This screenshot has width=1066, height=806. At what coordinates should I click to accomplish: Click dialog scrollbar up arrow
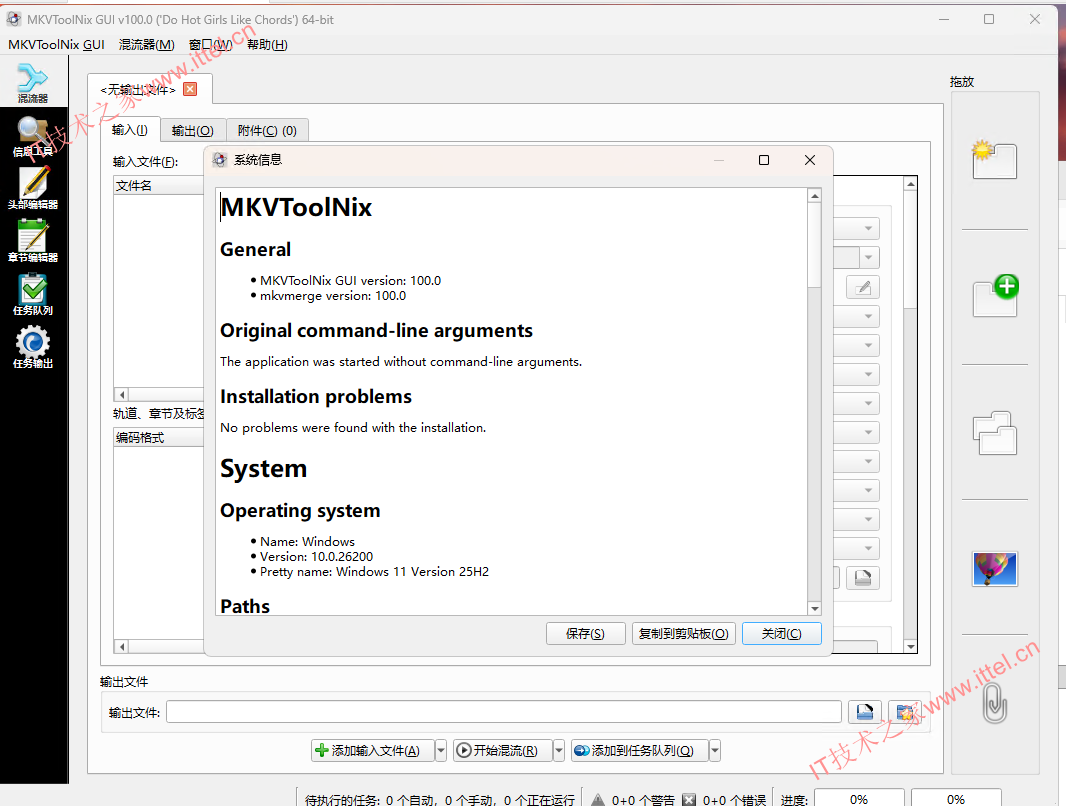(814, 196)
